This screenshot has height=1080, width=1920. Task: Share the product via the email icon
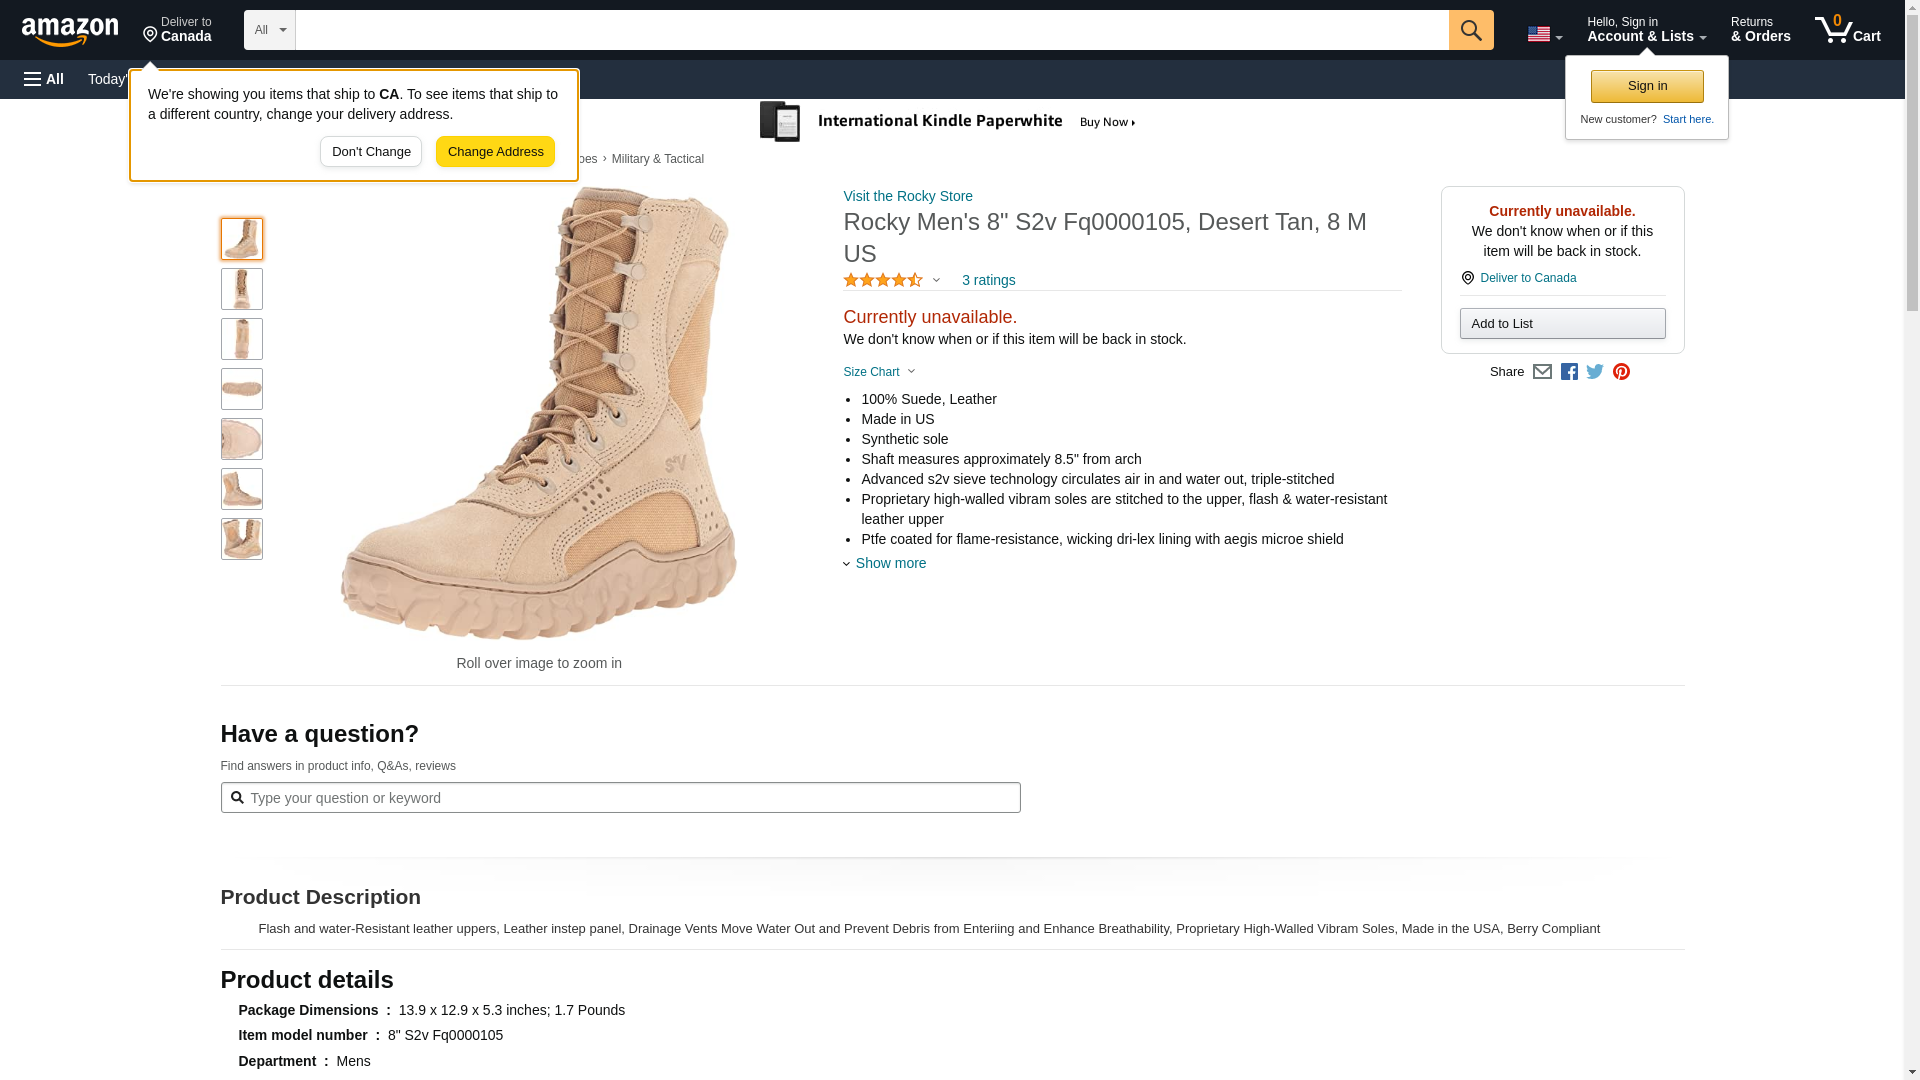tap(1542, 372)
